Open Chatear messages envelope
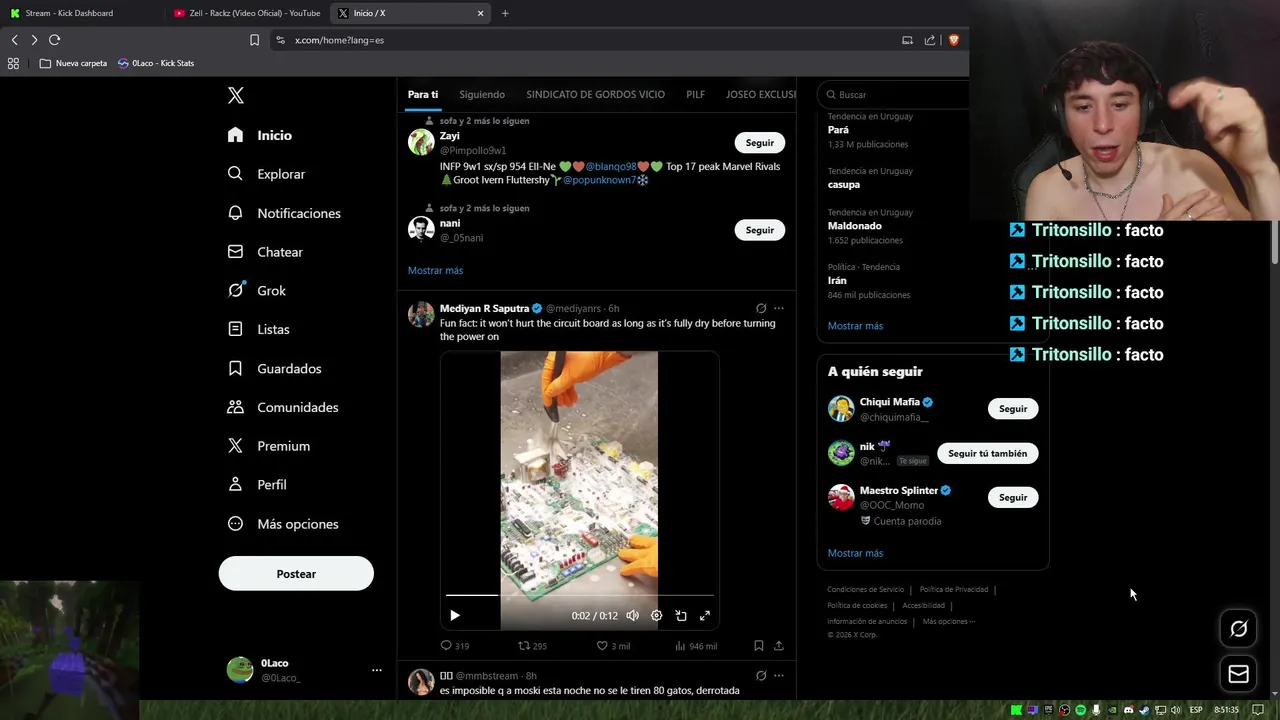 235,252
